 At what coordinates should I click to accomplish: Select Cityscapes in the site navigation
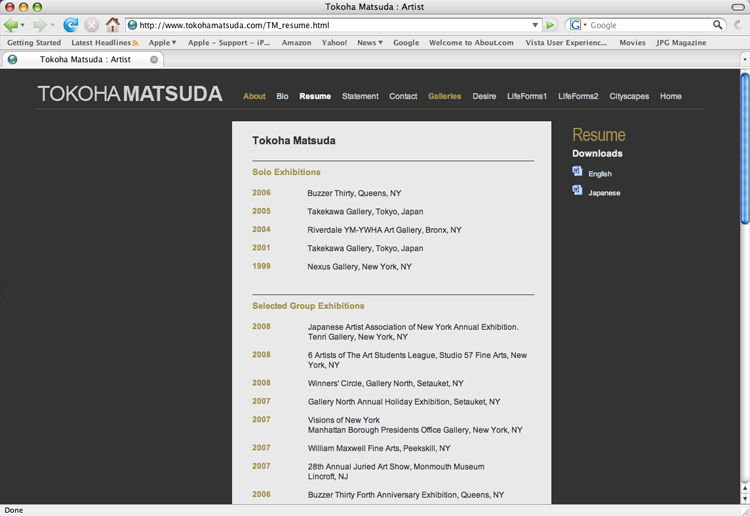point(629,96)
